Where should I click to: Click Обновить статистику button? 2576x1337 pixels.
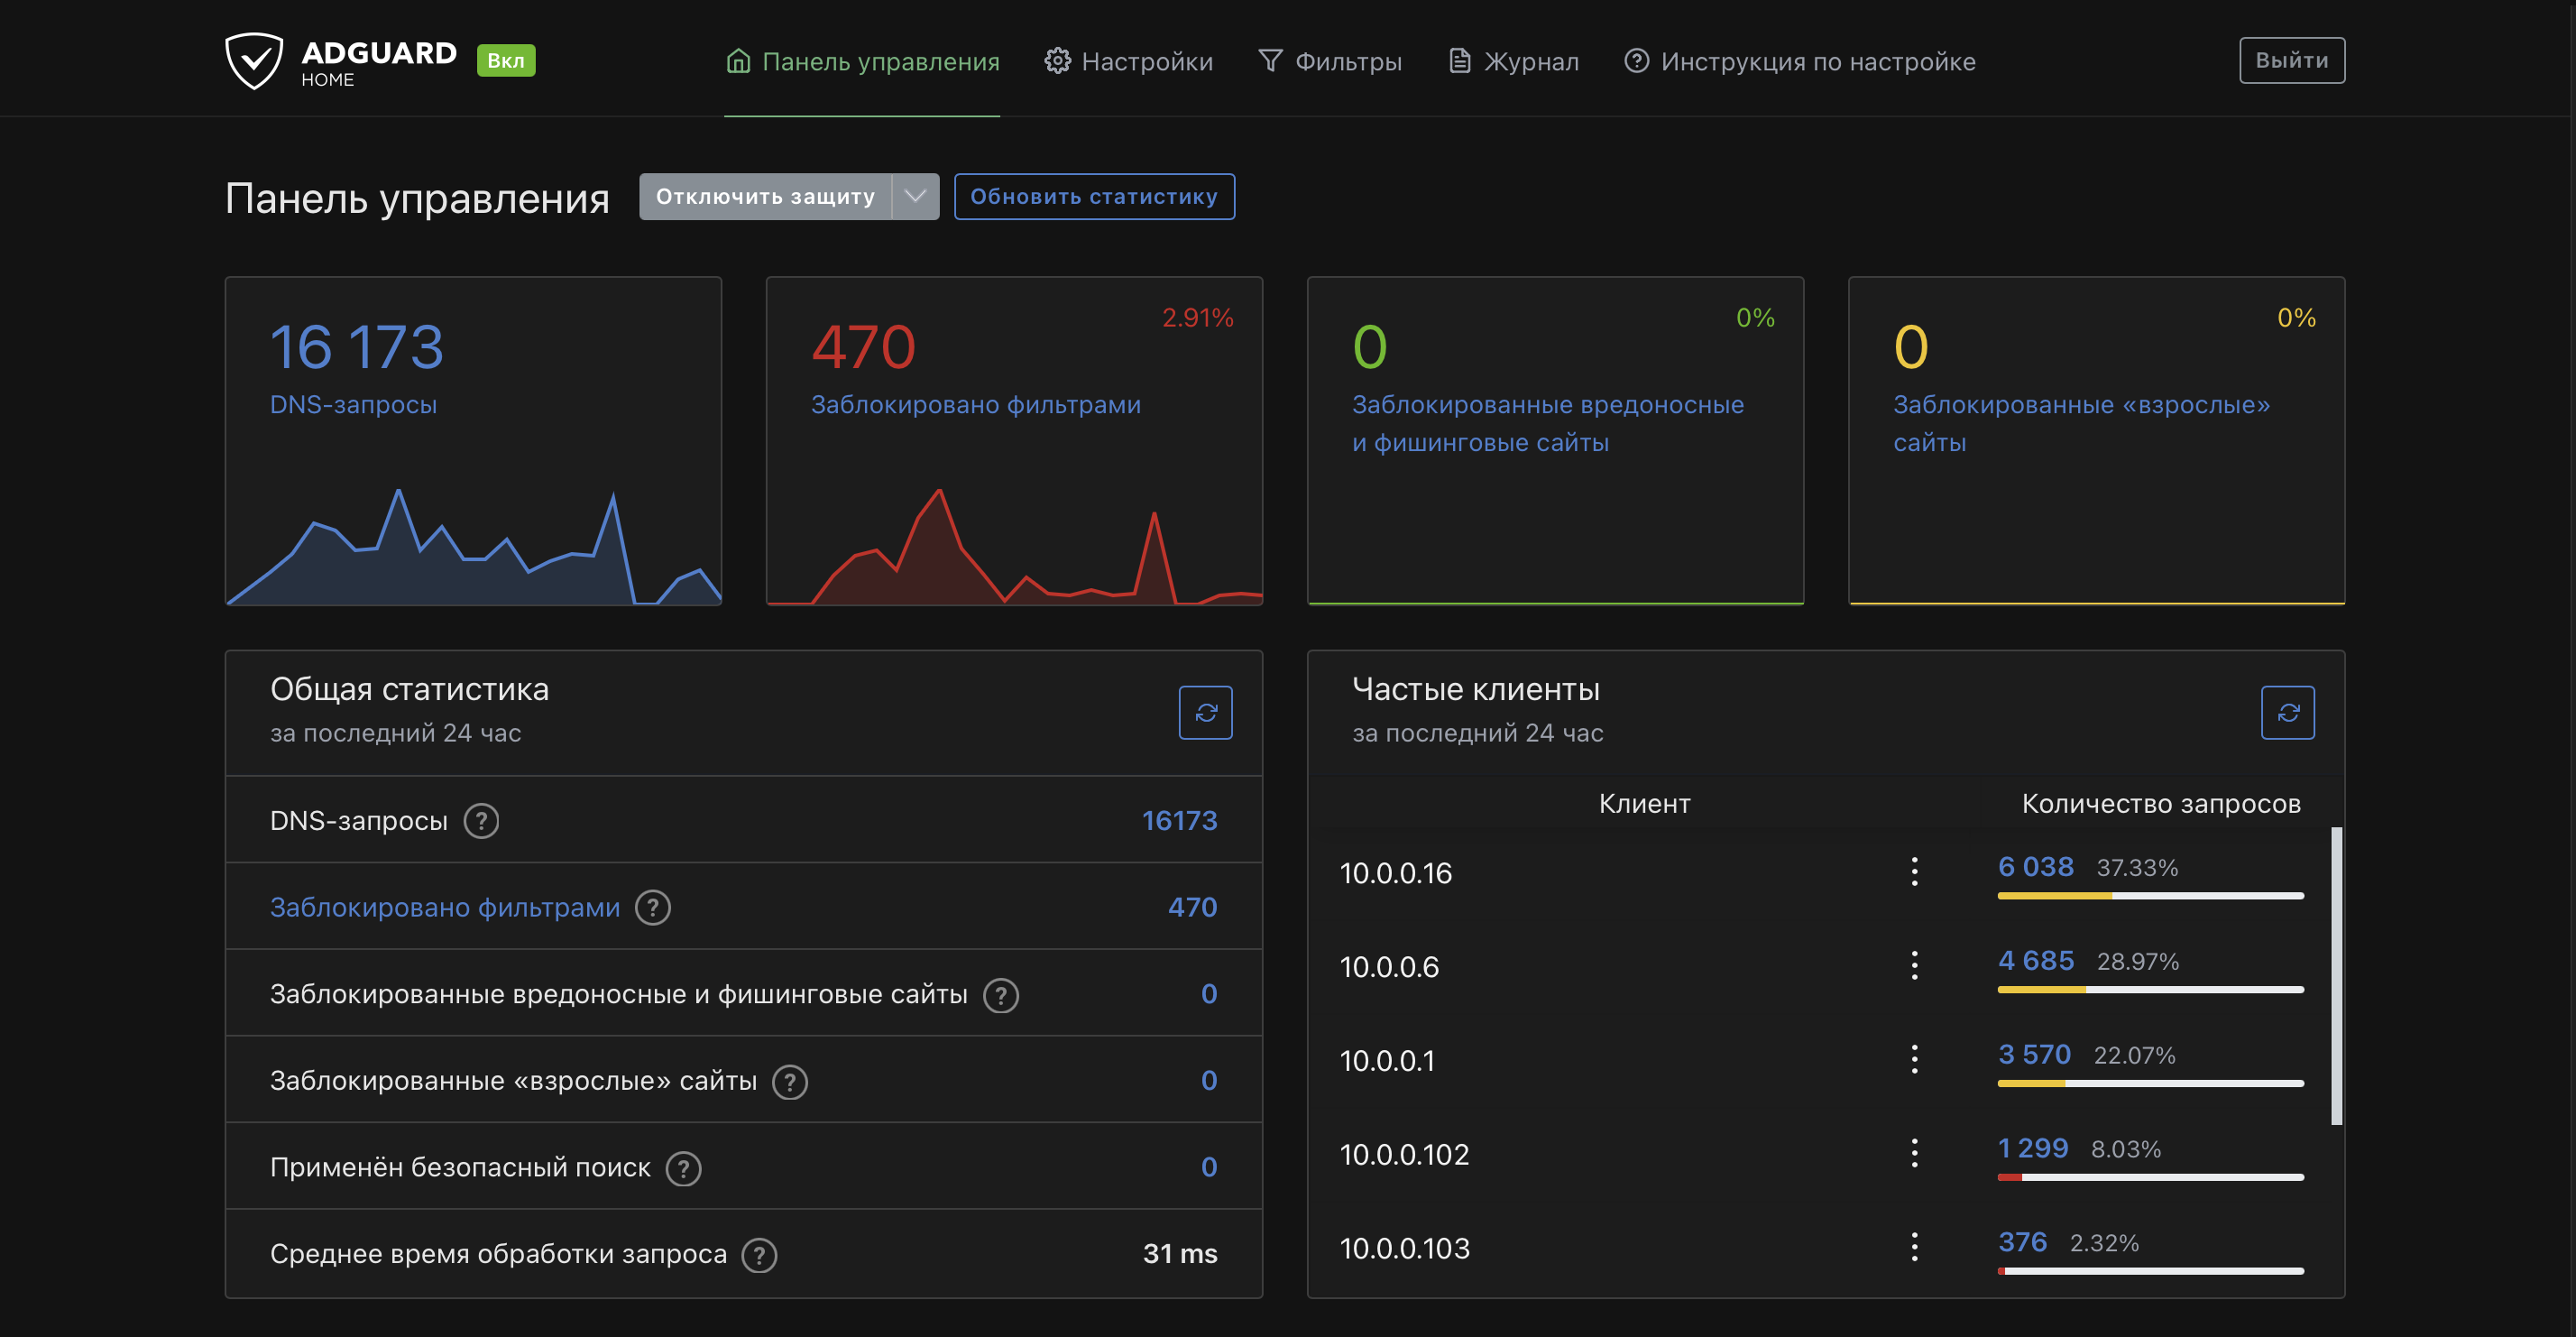pyautogui.click(x=1094, y=196)
